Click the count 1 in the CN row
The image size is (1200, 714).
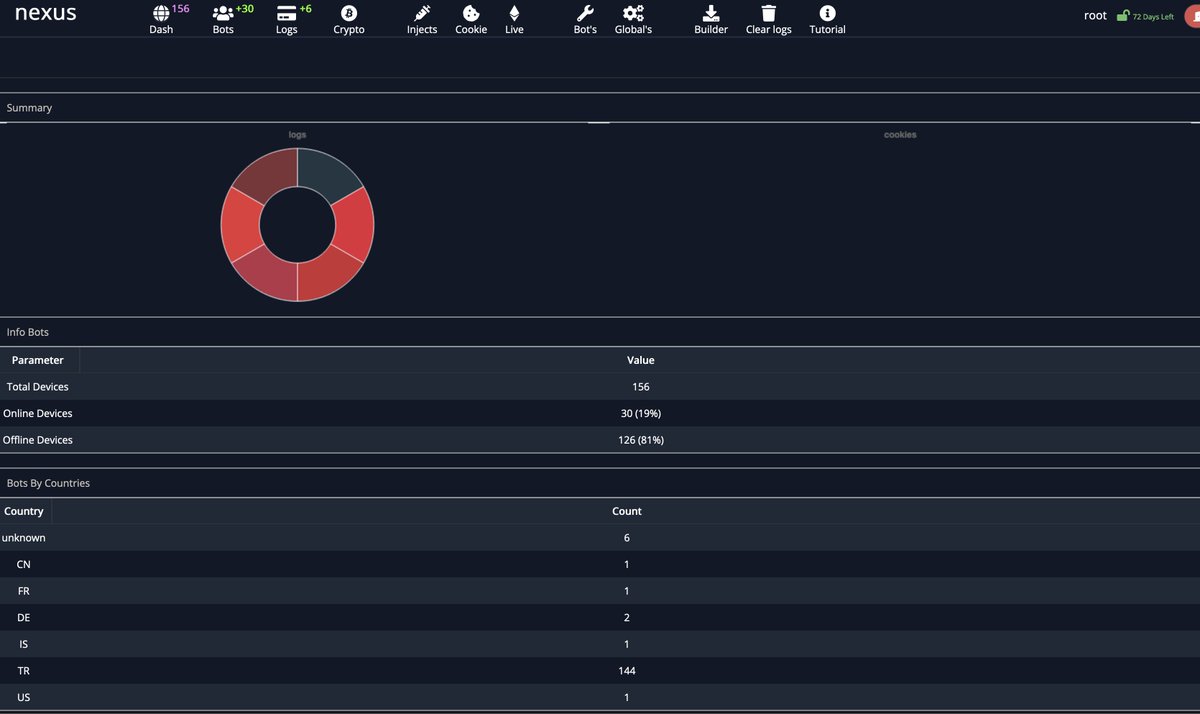[x=627, y=564]
